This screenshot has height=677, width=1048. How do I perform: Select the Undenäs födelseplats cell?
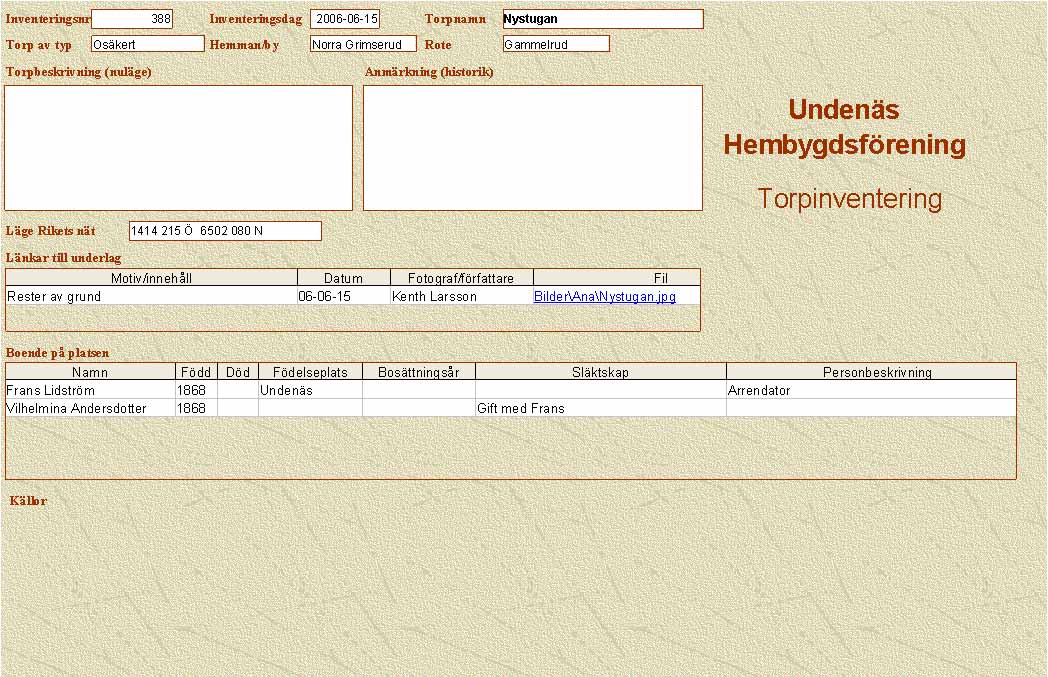click(x=310, y=391)
